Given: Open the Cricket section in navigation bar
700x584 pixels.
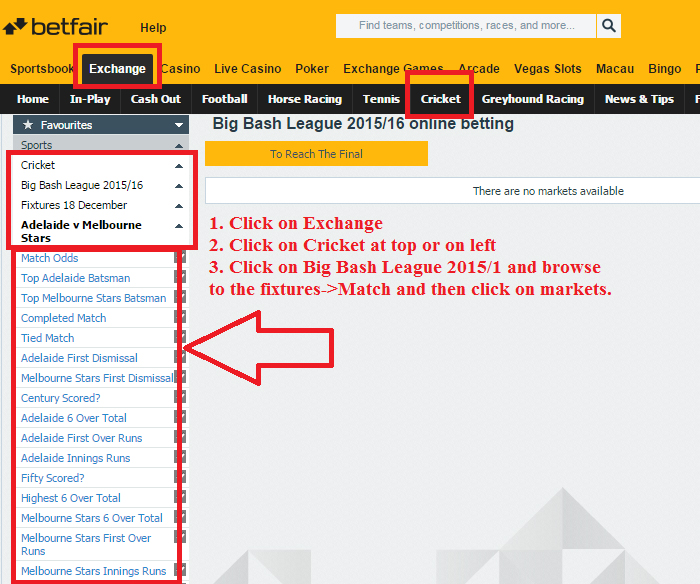Looking at the screenshot, I should [440, 99].
